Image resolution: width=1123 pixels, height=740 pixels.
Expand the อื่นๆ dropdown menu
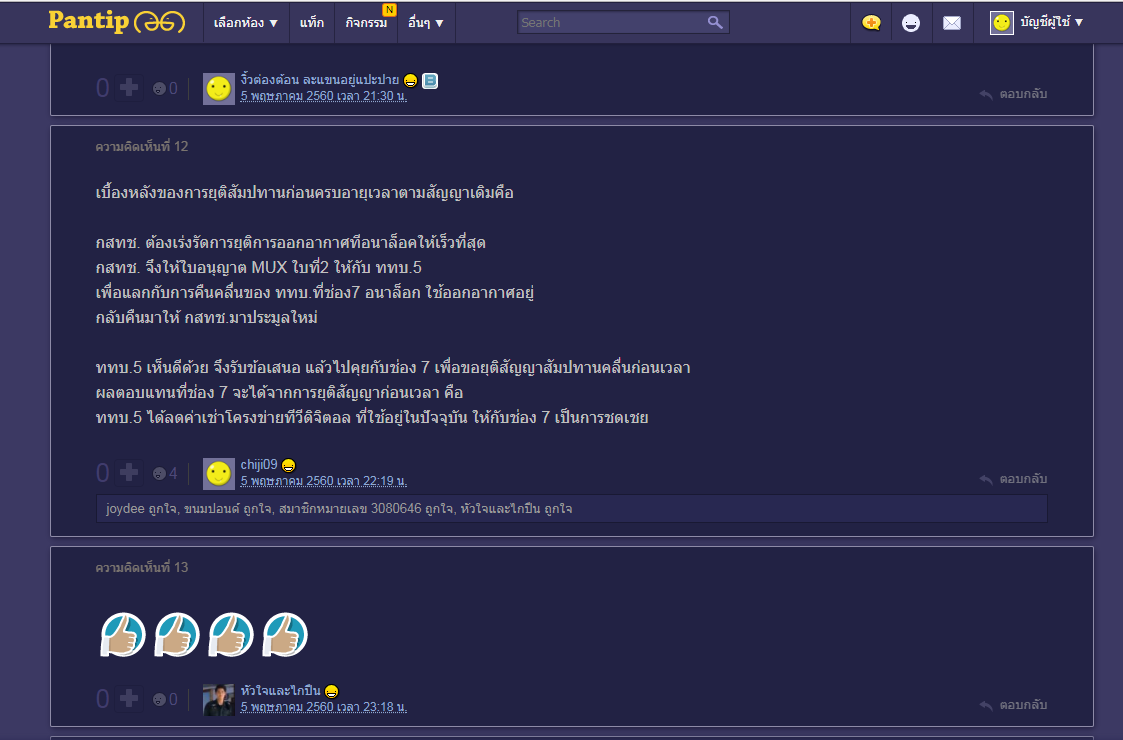coord(426,23)
